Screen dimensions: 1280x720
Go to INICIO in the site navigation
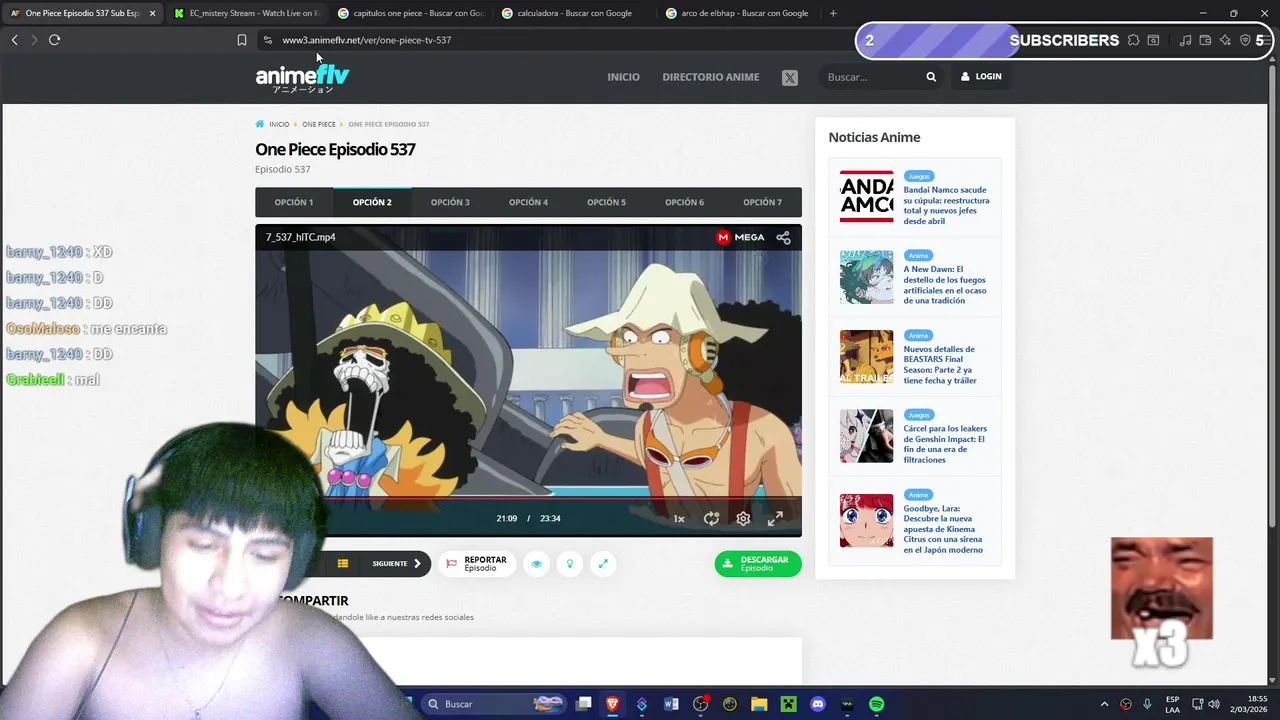[623, 77]
